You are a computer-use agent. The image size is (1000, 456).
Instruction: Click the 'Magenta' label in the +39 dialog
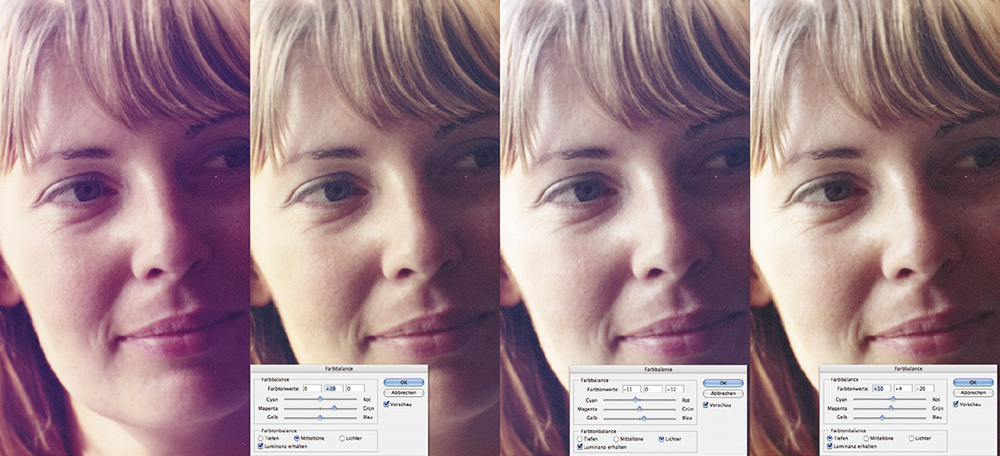click(x=268, y=408)
